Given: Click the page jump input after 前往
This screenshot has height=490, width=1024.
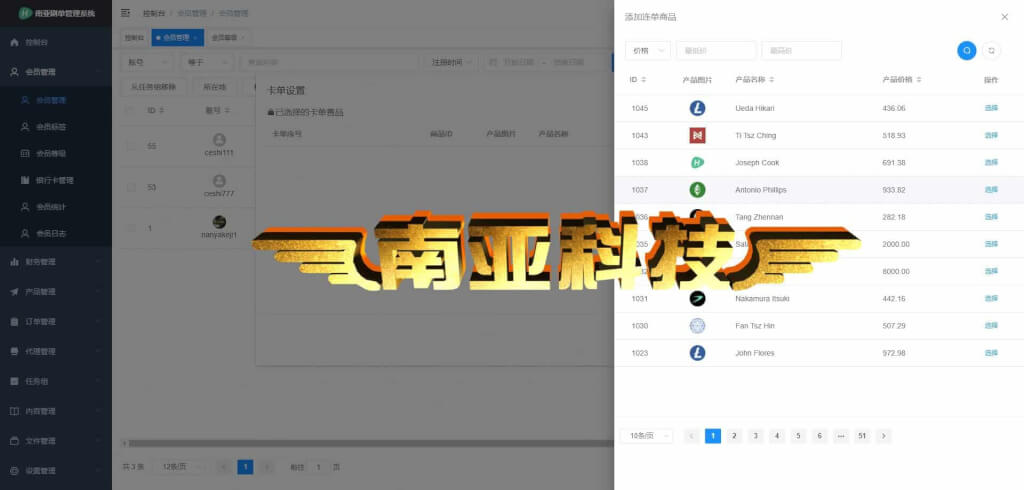Looking at the screenshot, I should coord(318,467).
